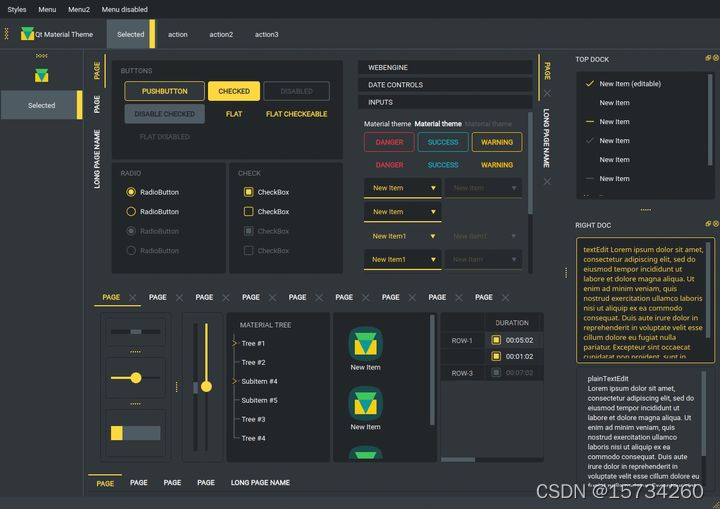The height and width of the screenshot is (509, 720).
Task: Click the yellow progress bar
Action: [x=135, y=433]
